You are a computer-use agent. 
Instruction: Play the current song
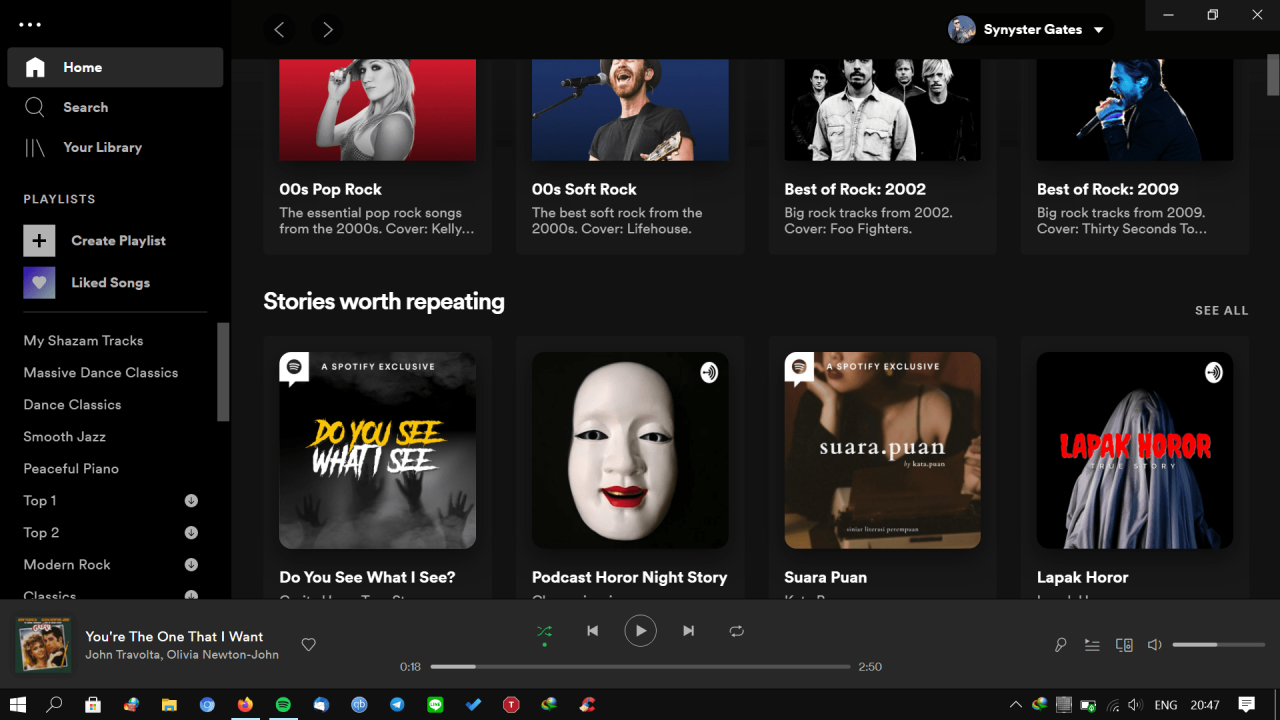point(640,631)
